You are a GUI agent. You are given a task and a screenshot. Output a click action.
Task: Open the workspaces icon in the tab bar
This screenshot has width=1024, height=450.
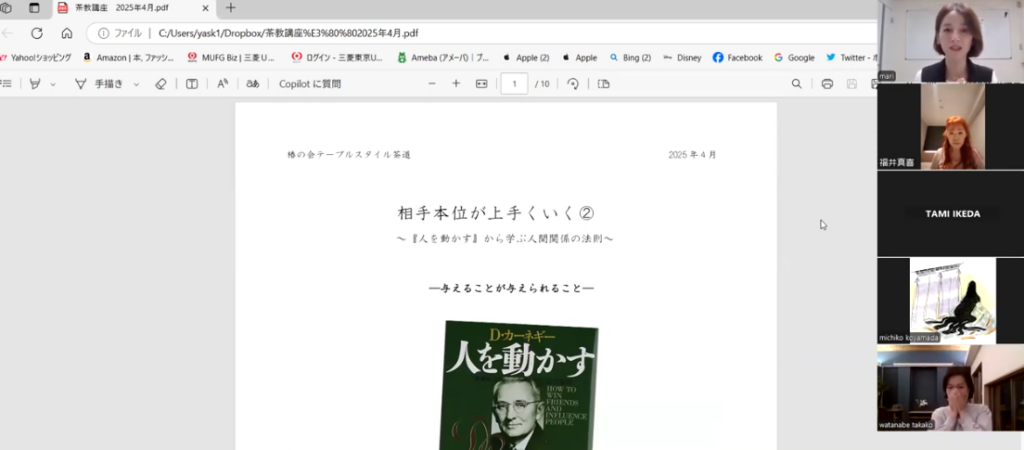tap(7, 8)
